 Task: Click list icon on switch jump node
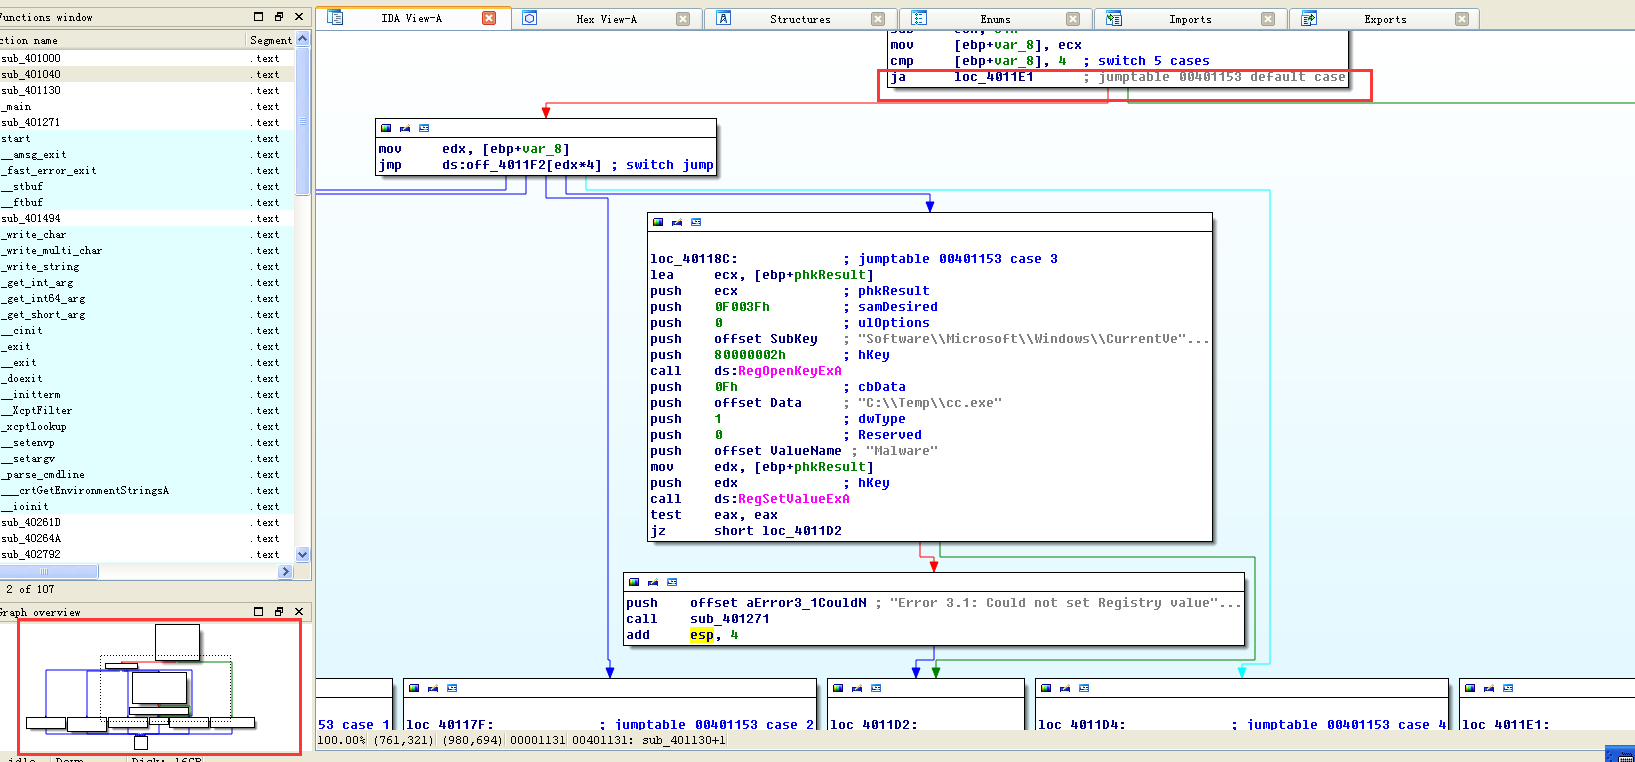point(424,128)
